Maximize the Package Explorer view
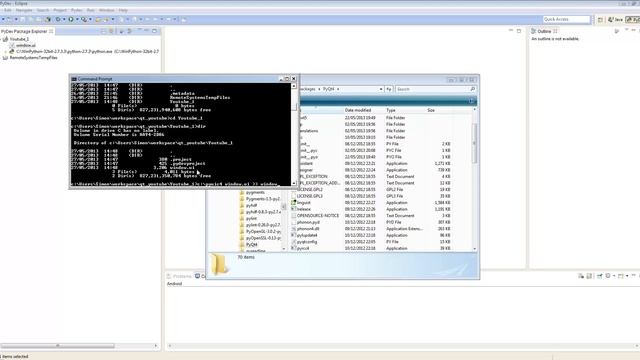 coord(155,31)
